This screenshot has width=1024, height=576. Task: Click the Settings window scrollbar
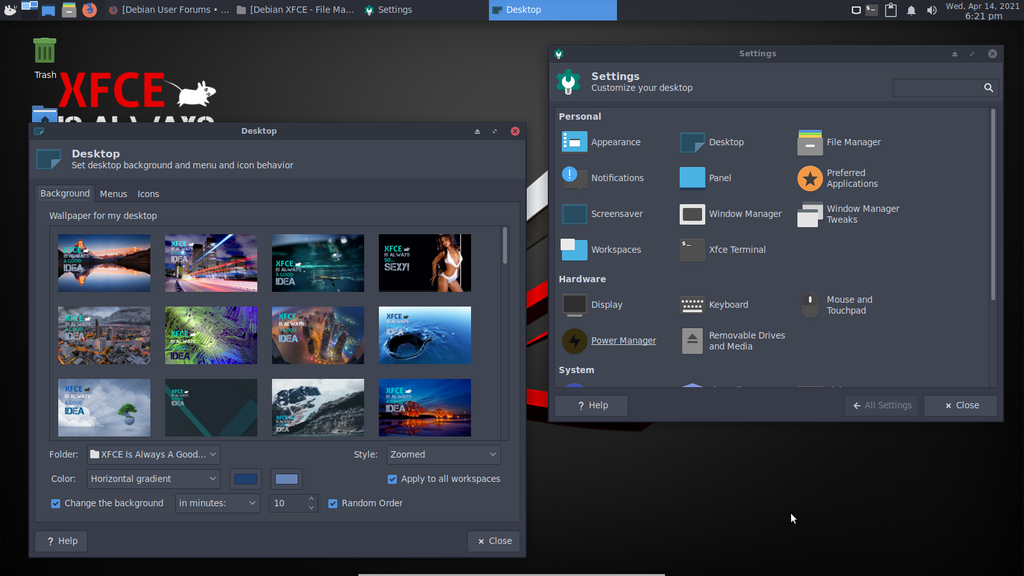click(x=993, y=204)
